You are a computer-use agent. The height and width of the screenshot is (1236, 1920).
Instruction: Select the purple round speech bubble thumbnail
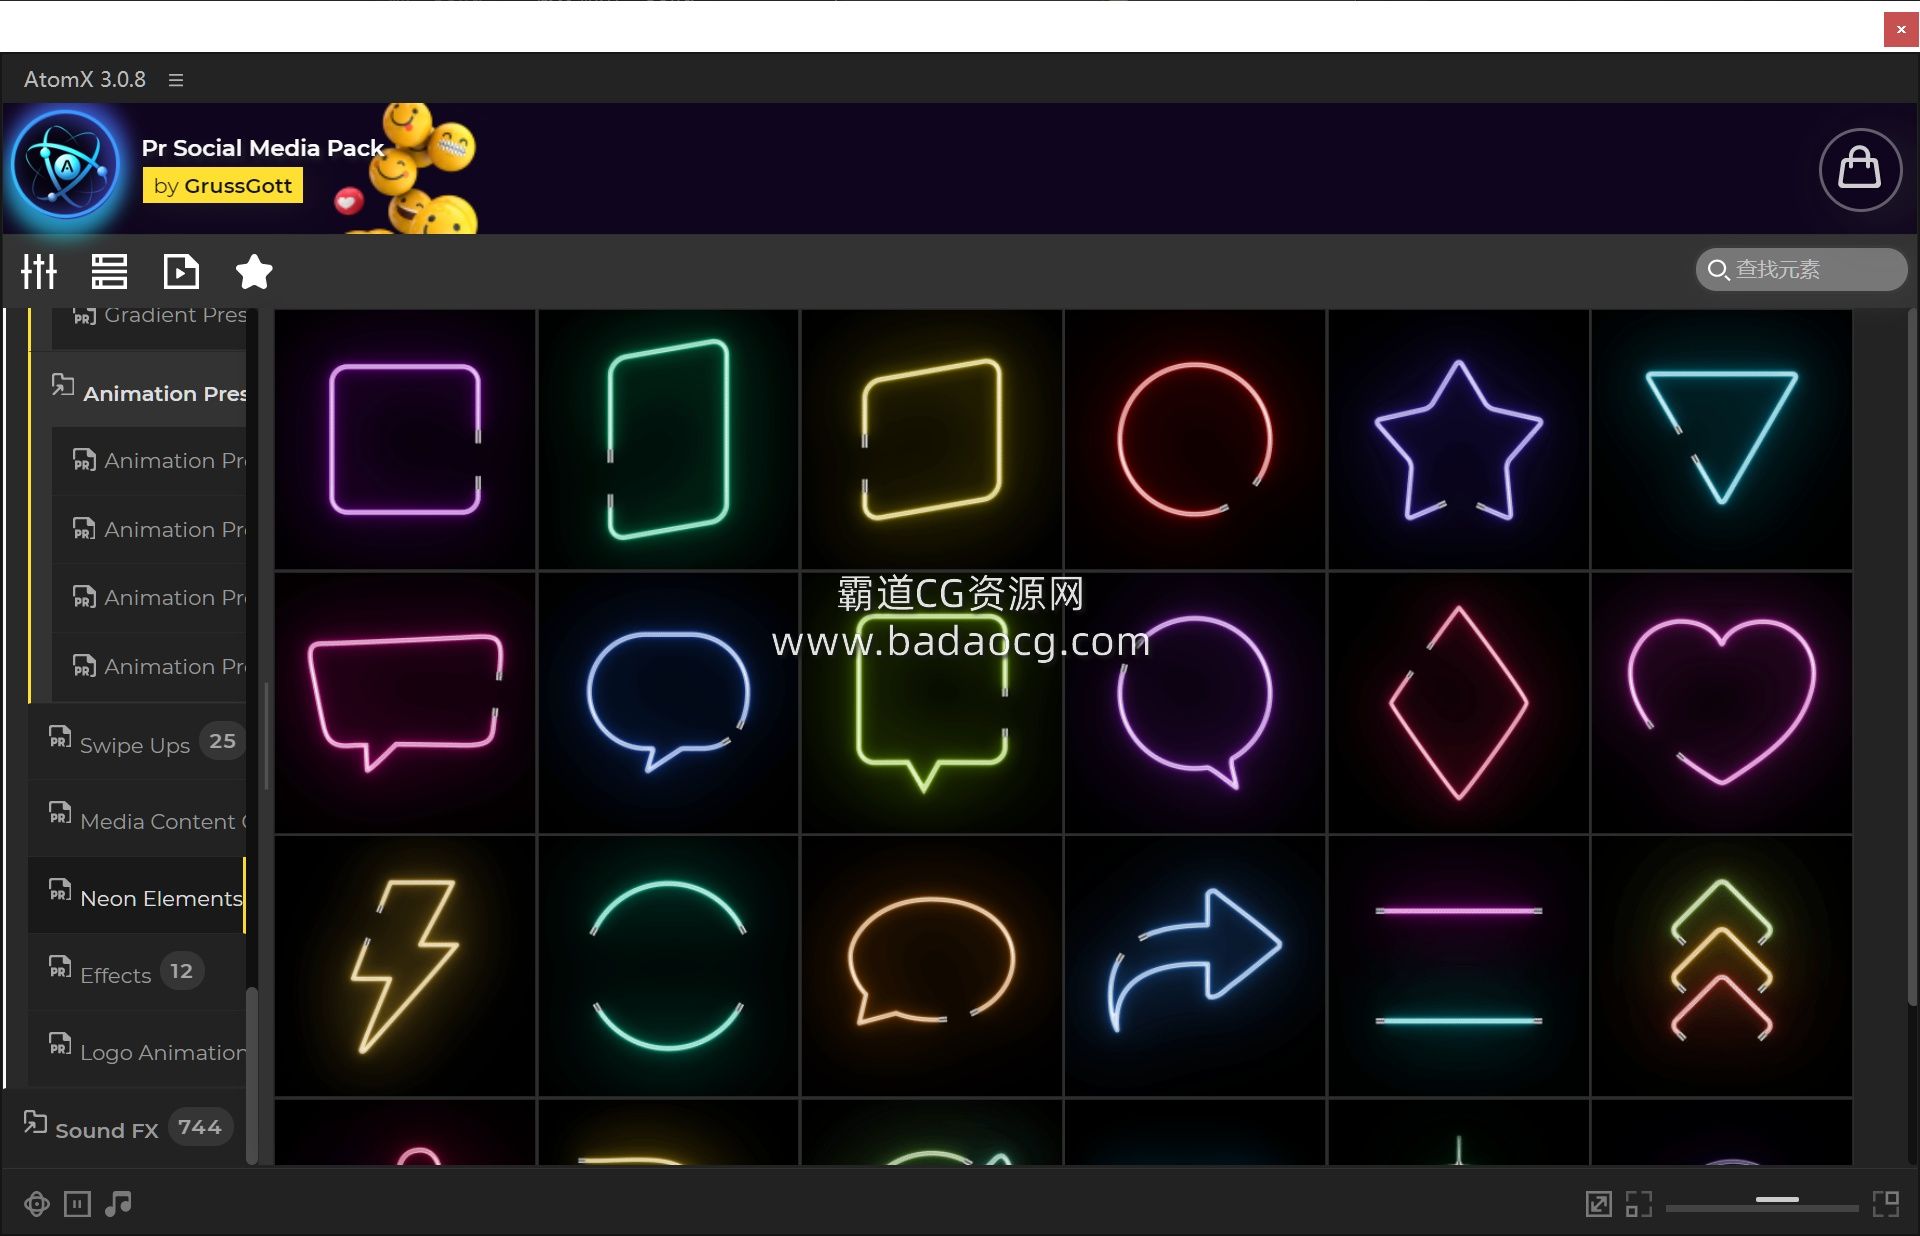pos(1195,703)
